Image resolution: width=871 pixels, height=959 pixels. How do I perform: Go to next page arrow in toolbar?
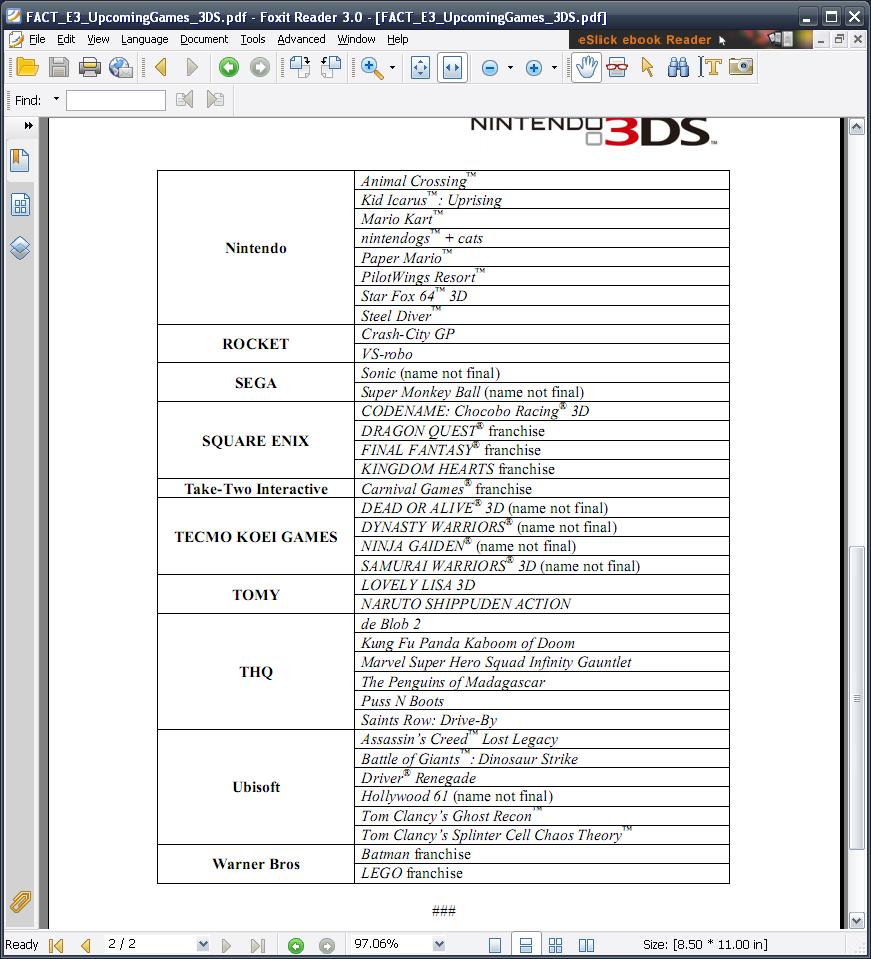click(191, 67)
